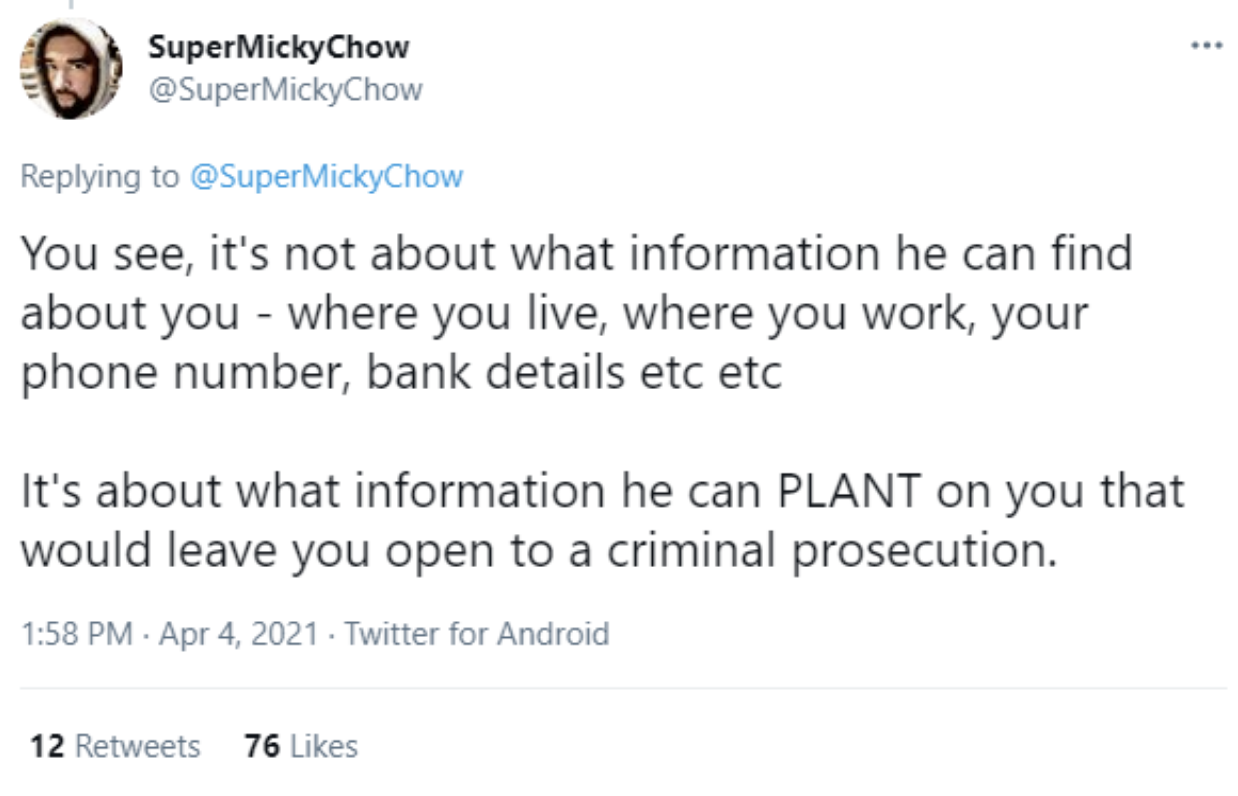This screenshot has height=796, width=1238.
Task: Select the tweet's first paragraph text
Action: (575, 313)
